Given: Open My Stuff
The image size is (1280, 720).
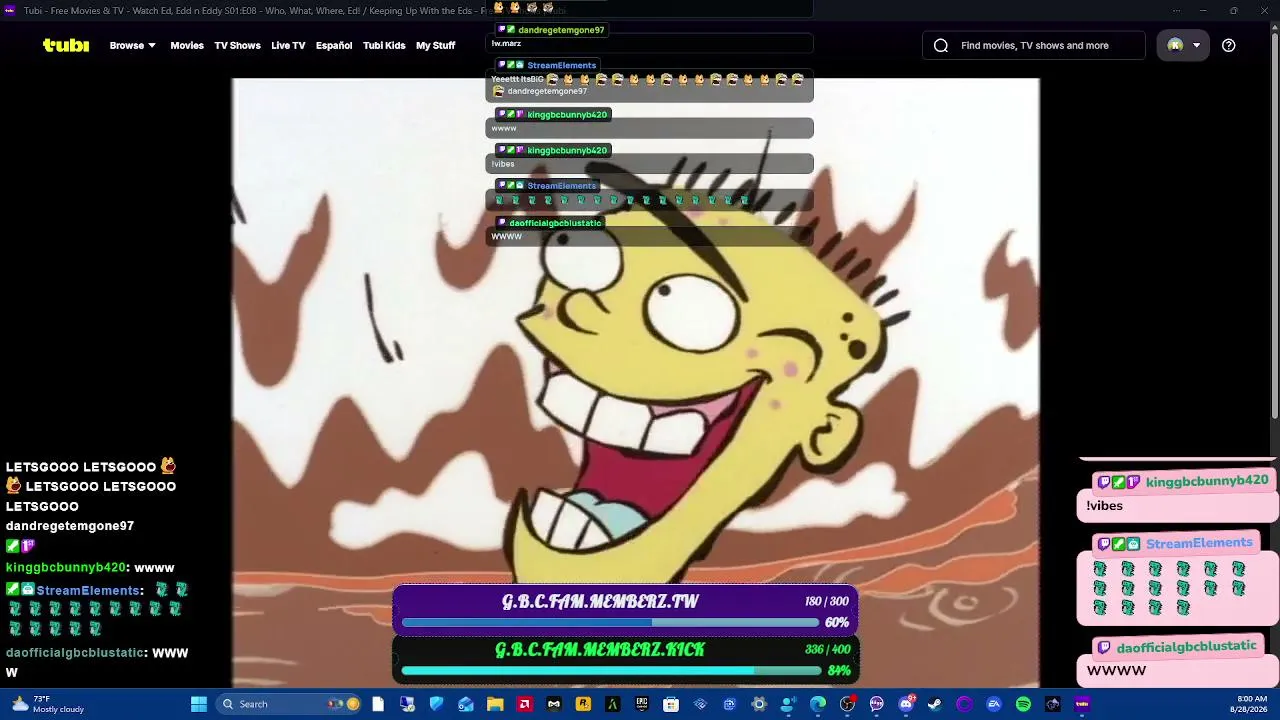Looking at the screenshot, I should click(x=436, y=45).
